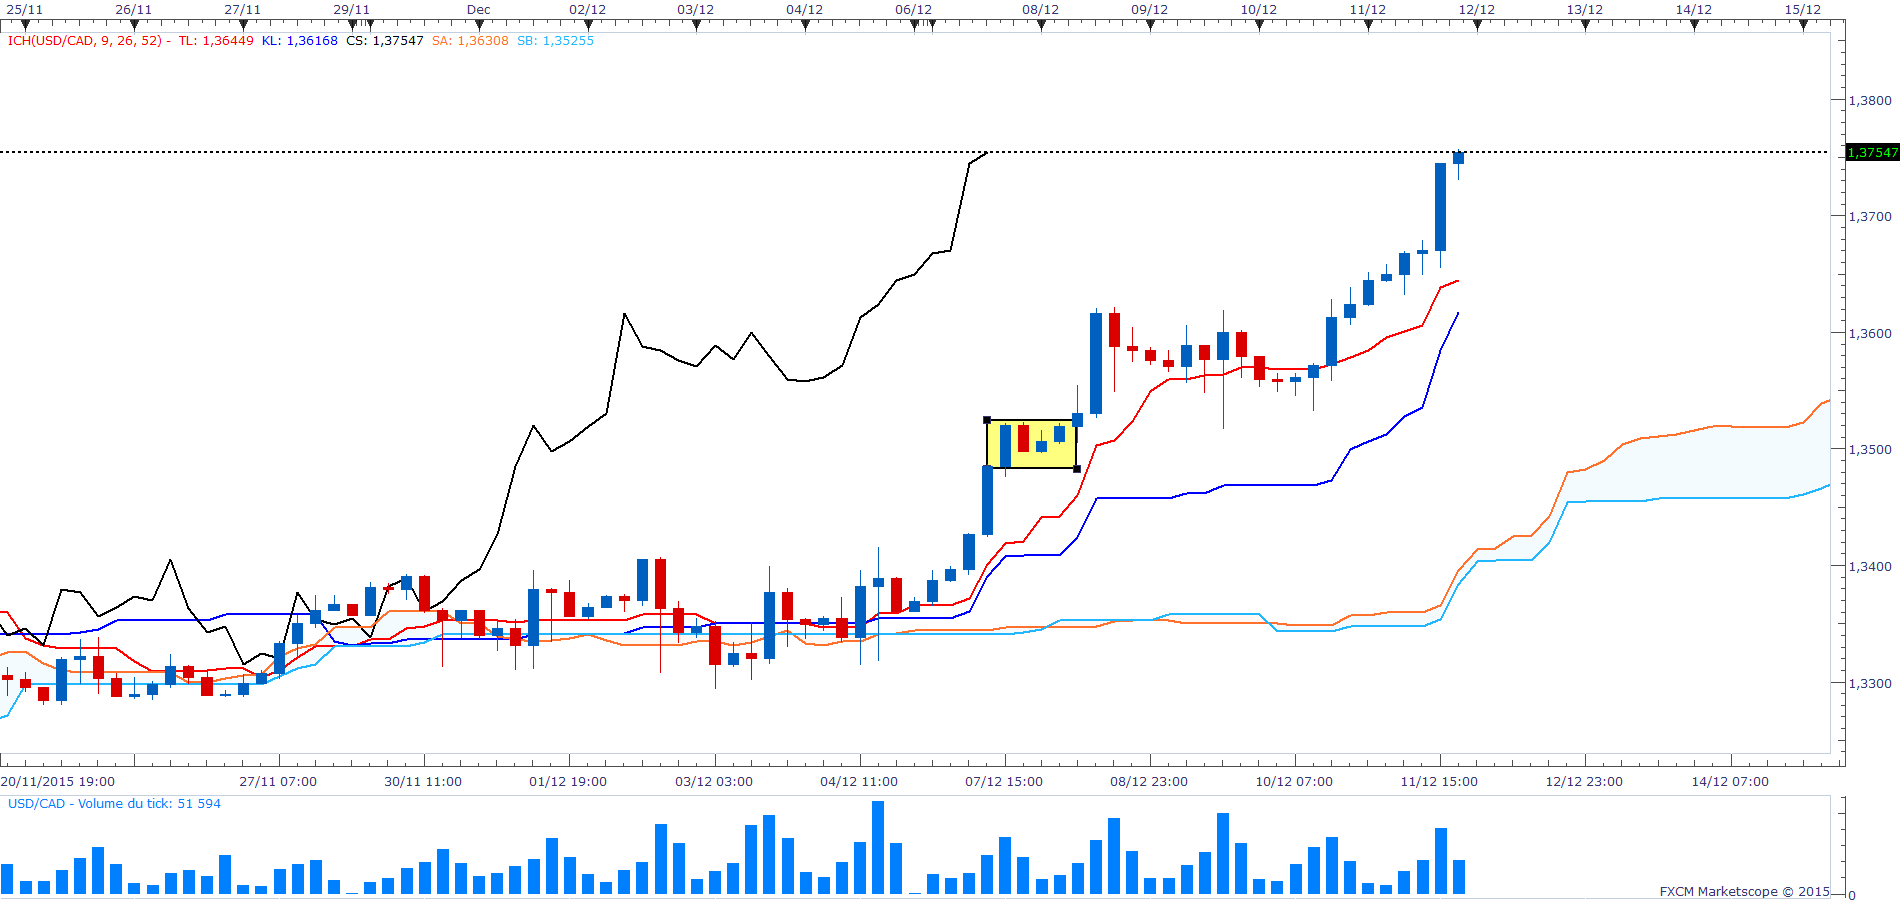Viewport: 1903px width, 900px height.
Task: Click the 04/12 date marker
Action: 805,10
